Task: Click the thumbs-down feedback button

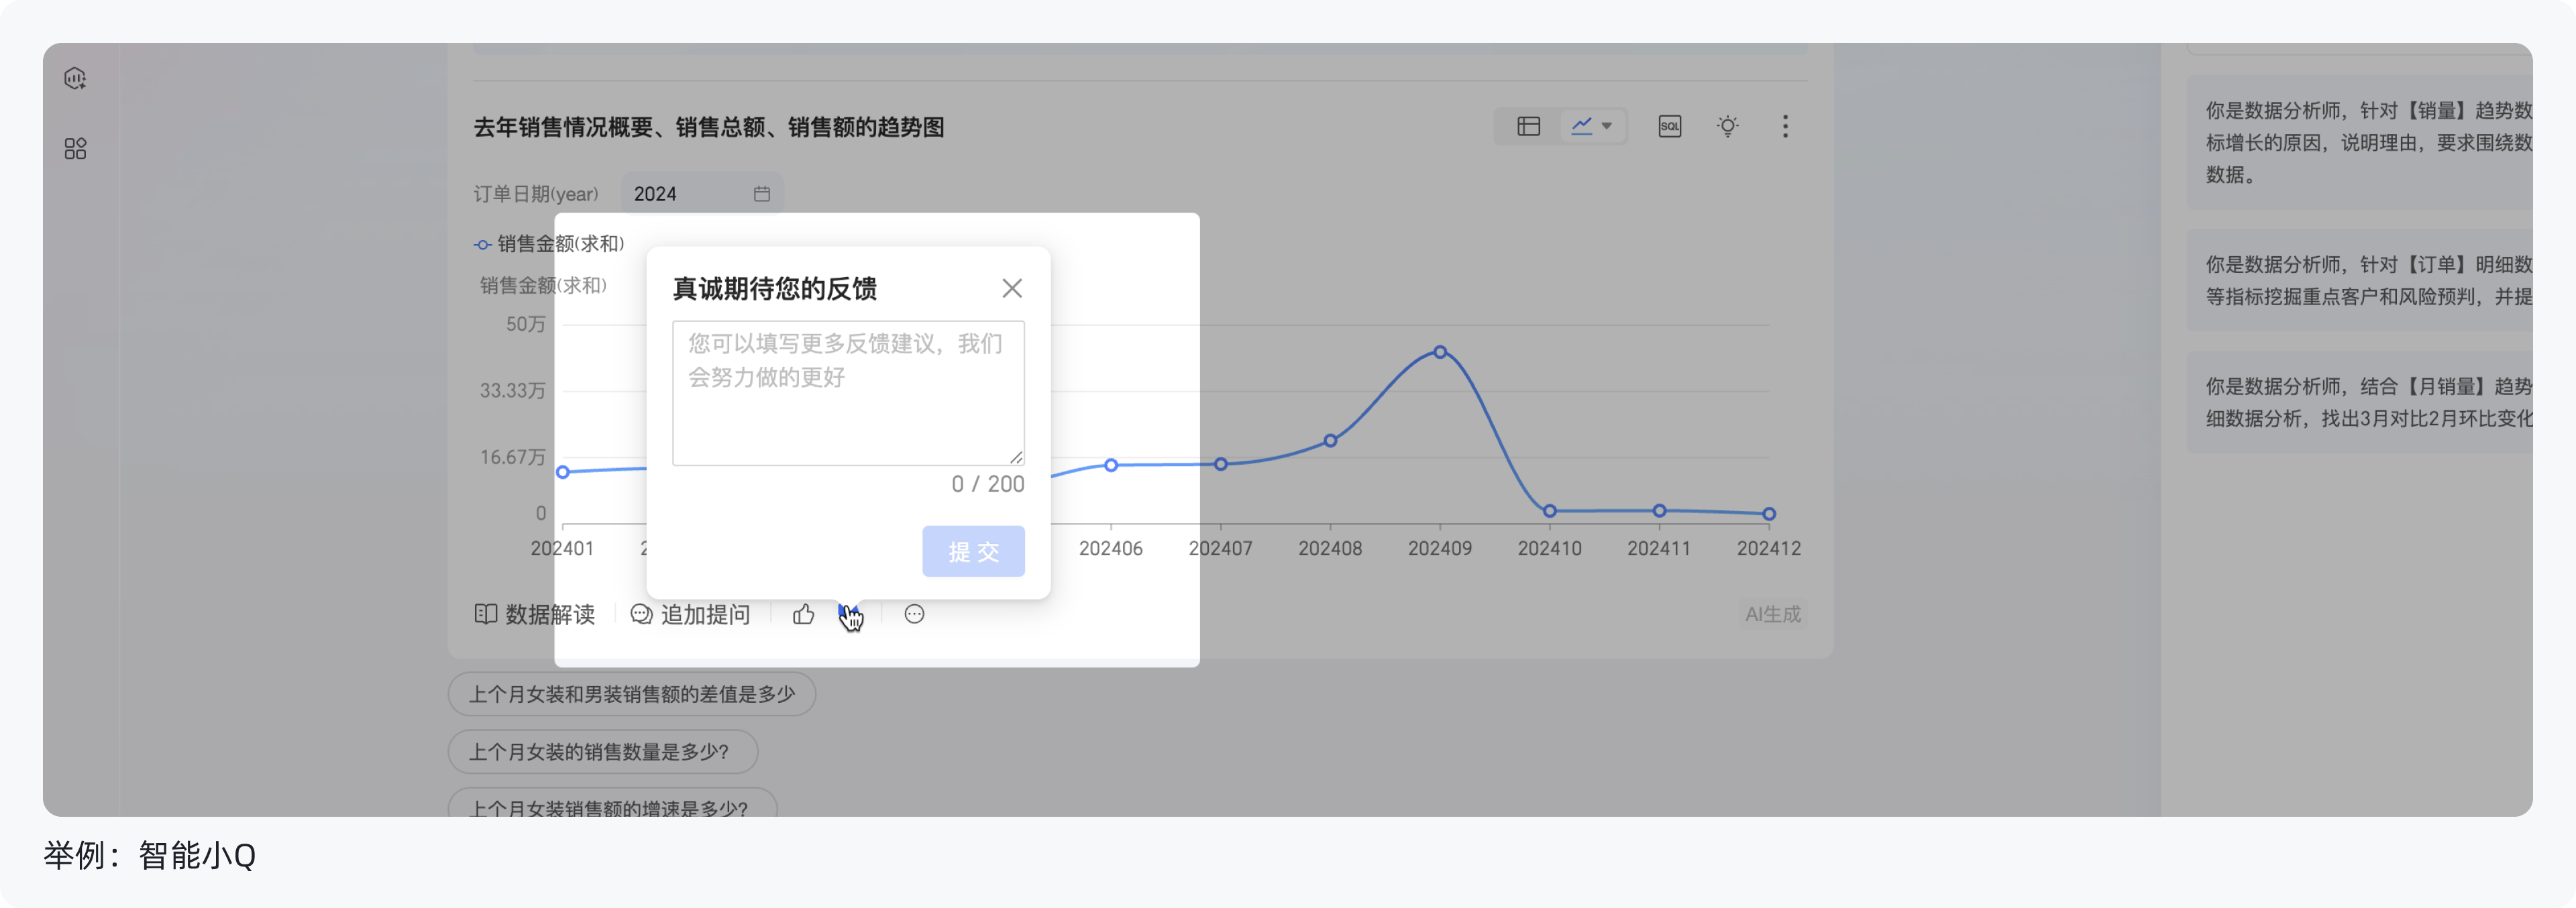Action: (849, 613)
